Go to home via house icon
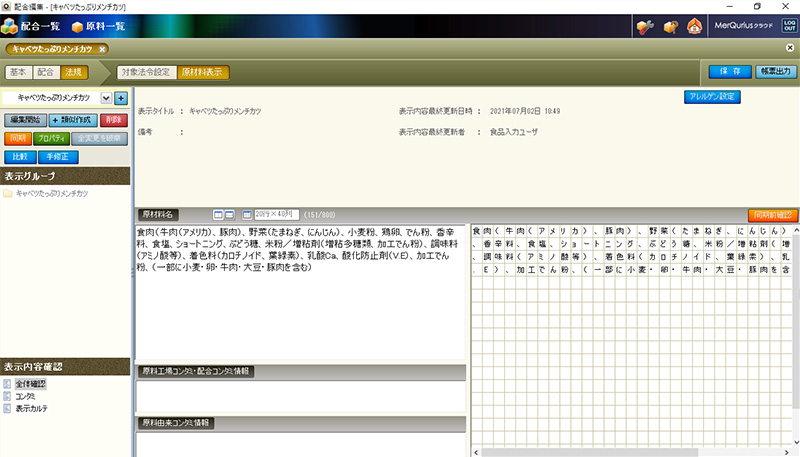Screen dimensions: 800x457 [x=694, y=25]
